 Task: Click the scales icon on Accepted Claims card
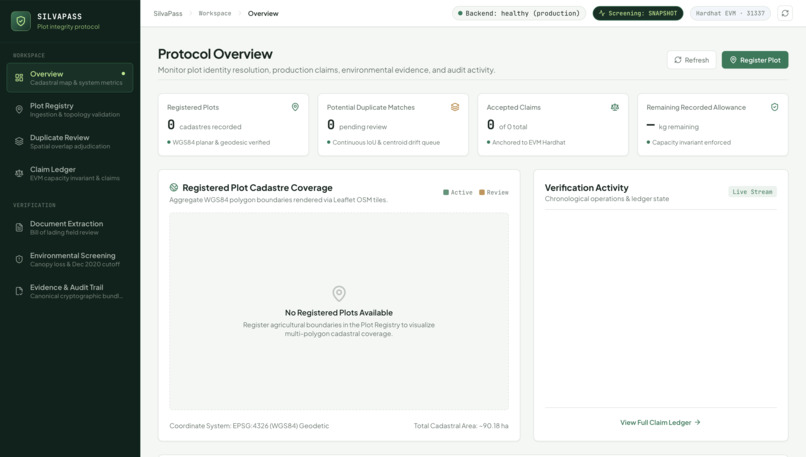coord(615,107)
